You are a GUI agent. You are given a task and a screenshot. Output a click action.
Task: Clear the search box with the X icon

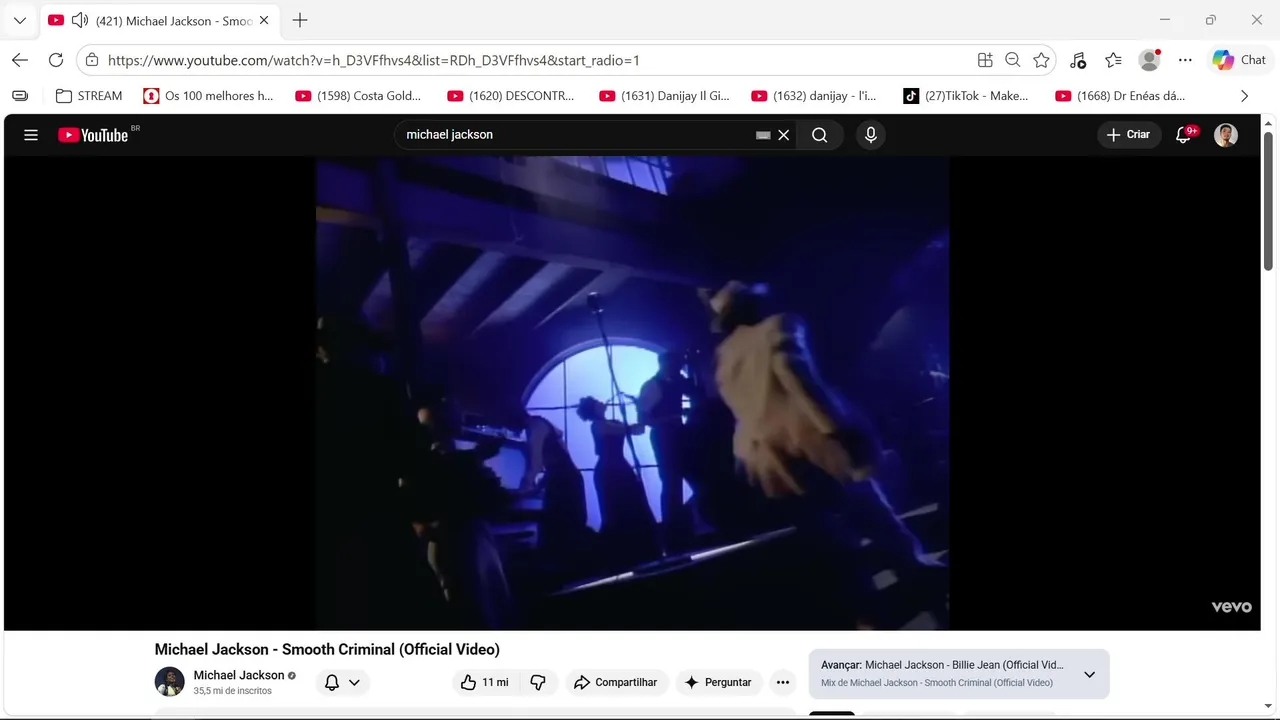tap(784, 135)
